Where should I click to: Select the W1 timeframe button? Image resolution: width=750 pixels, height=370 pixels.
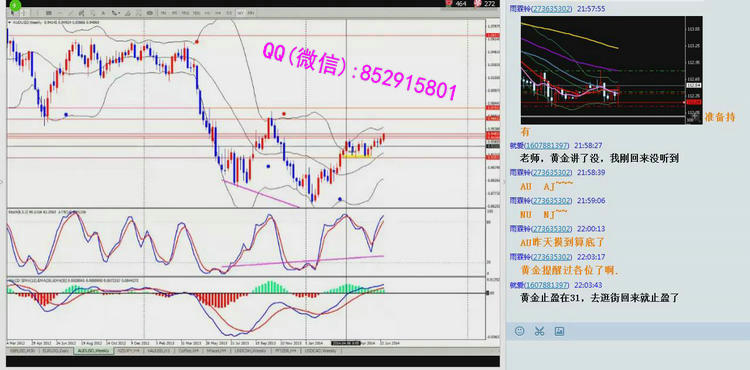pyautogui.click(x=240, y=13)
